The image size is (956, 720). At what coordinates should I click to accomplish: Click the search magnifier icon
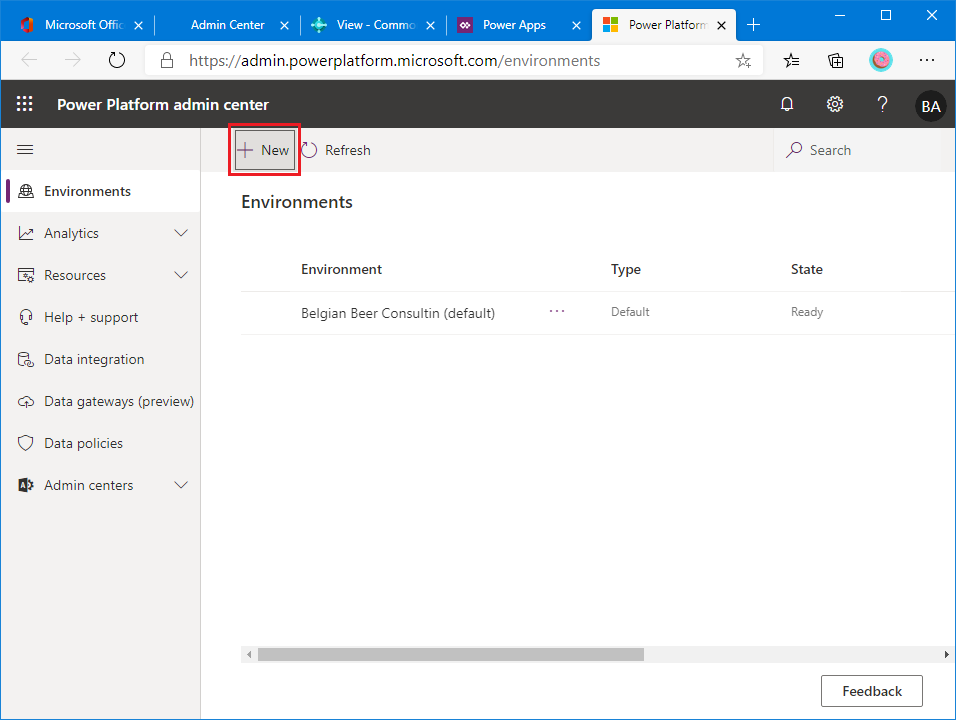[794, 149]
